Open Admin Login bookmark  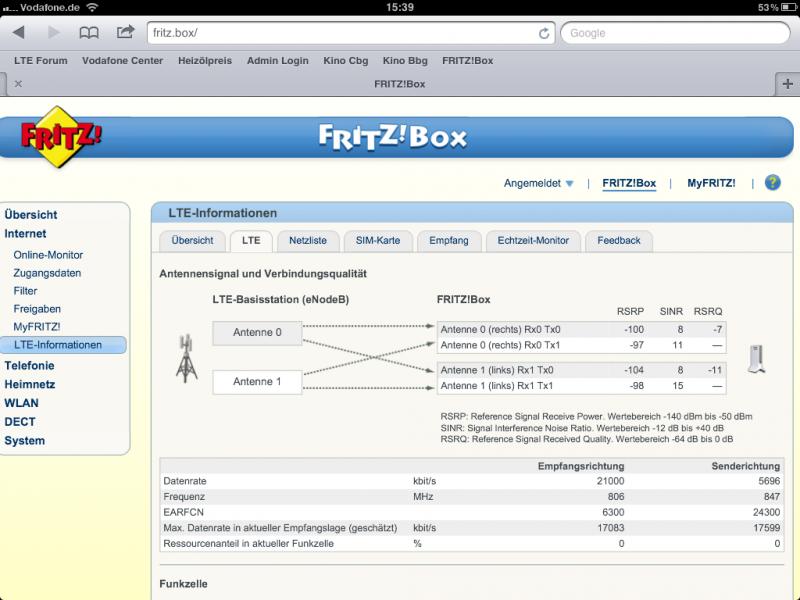[278, 61]
